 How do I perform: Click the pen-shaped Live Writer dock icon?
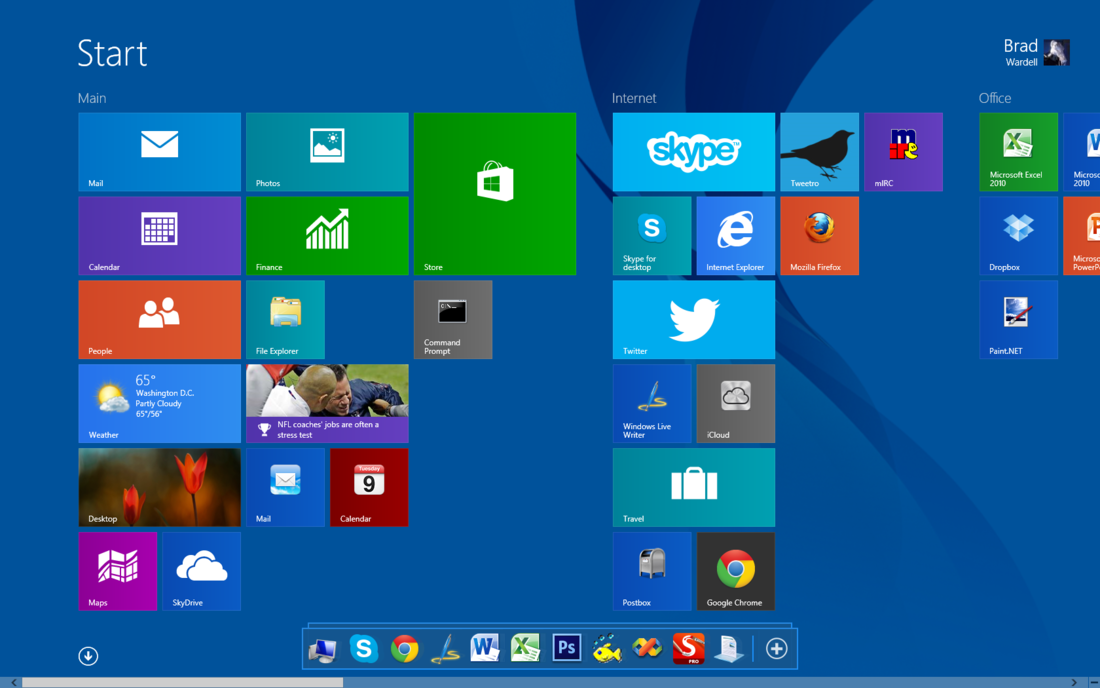click(445, 649)
